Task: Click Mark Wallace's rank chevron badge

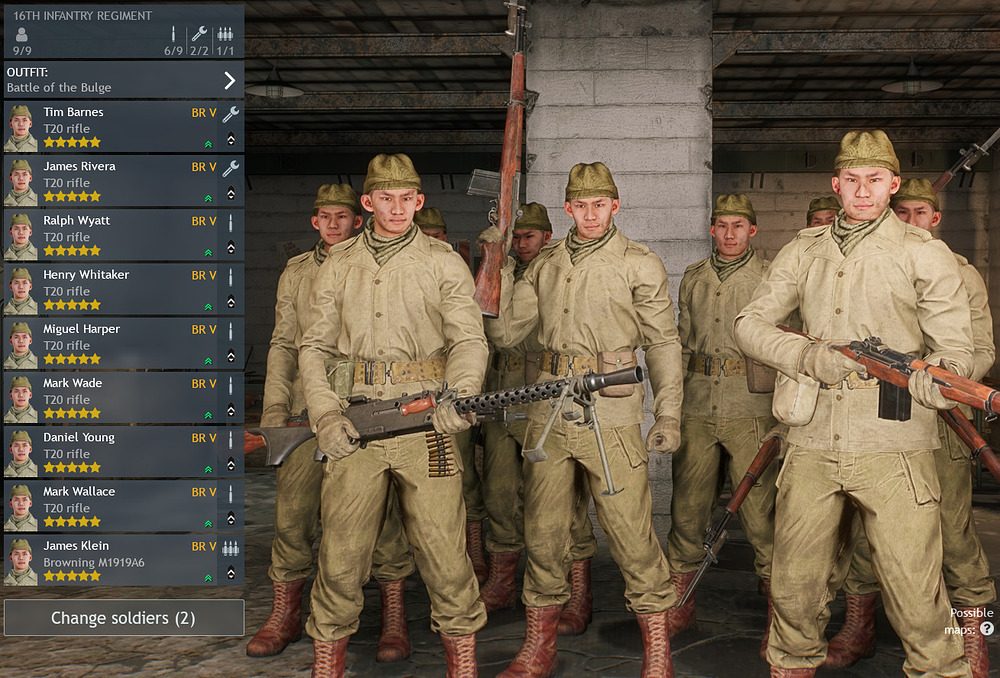Action: pyautogui.click(x=231, y=518)
